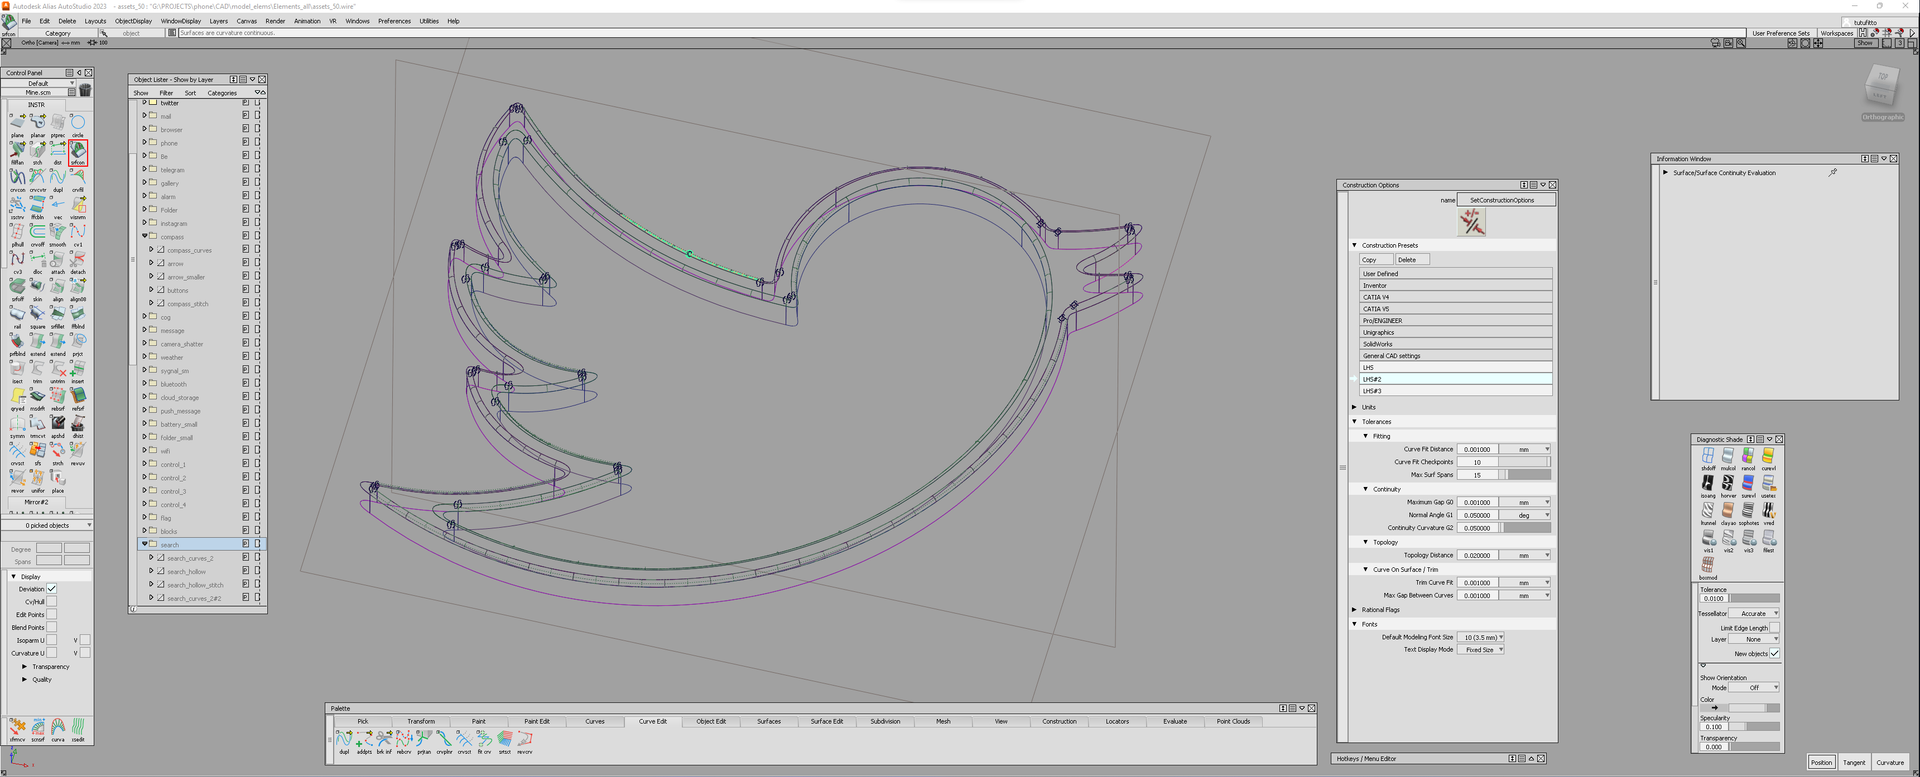1920x777 pixels.
Task: Click the trash can icon in Control Panel
Action: (x=85, y=90)
